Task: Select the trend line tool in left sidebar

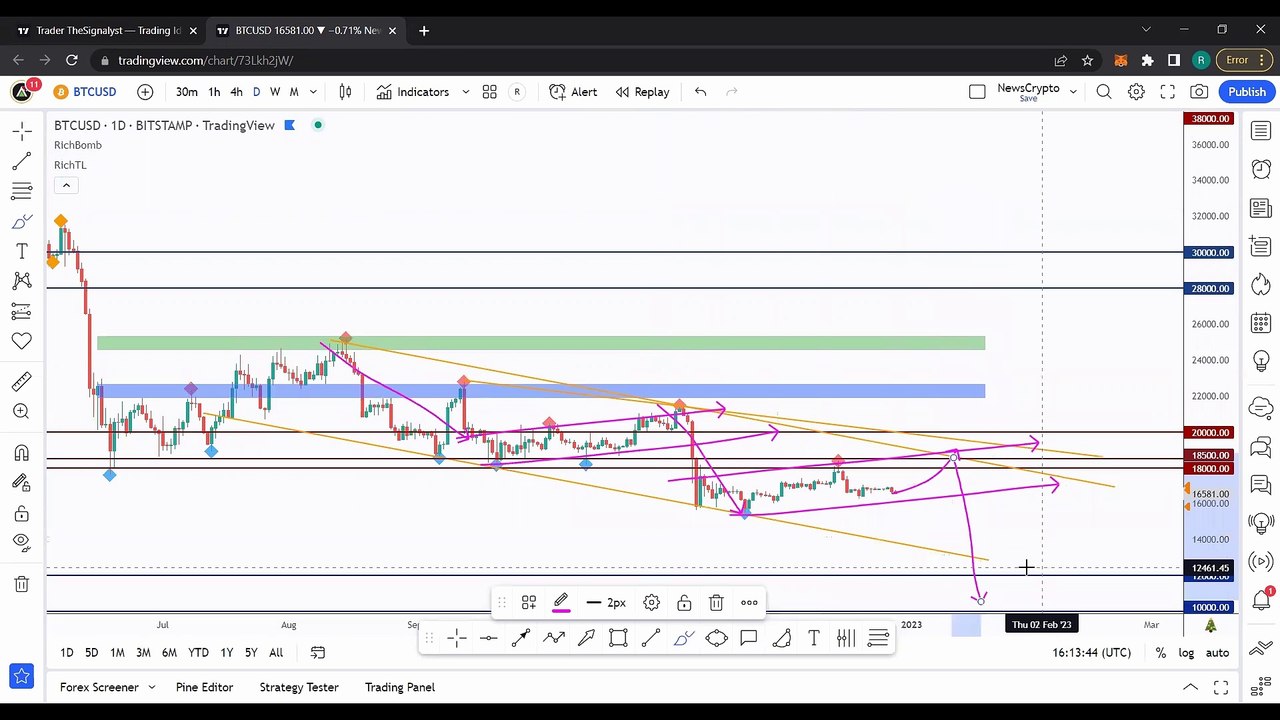Action: pos(21,161)
